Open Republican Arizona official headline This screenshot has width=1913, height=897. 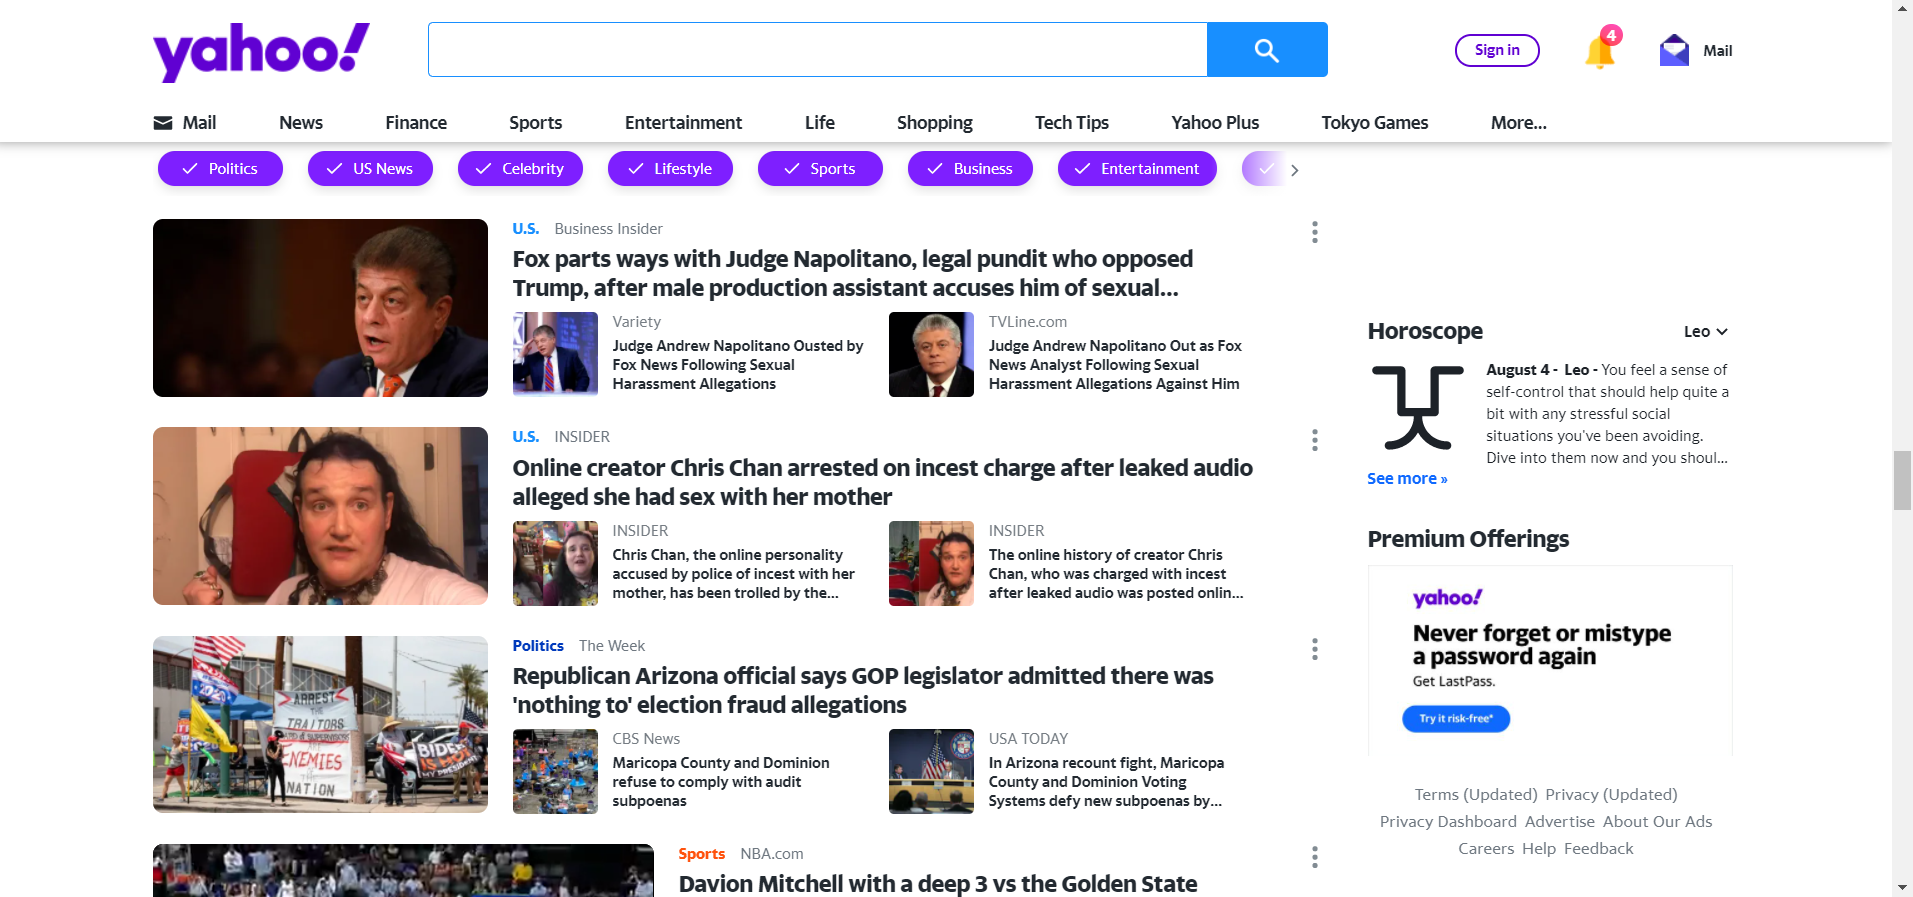pyautogui.click(x=862, y=691)
